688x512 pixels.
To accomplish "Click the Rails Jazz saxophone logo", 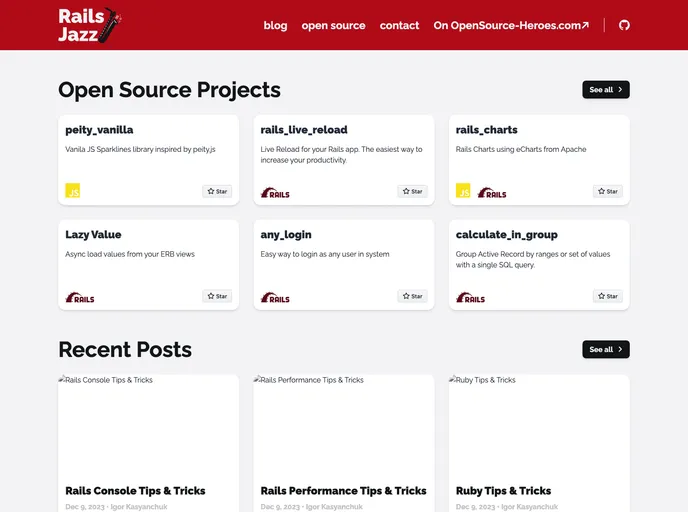I will click(90, 25).
